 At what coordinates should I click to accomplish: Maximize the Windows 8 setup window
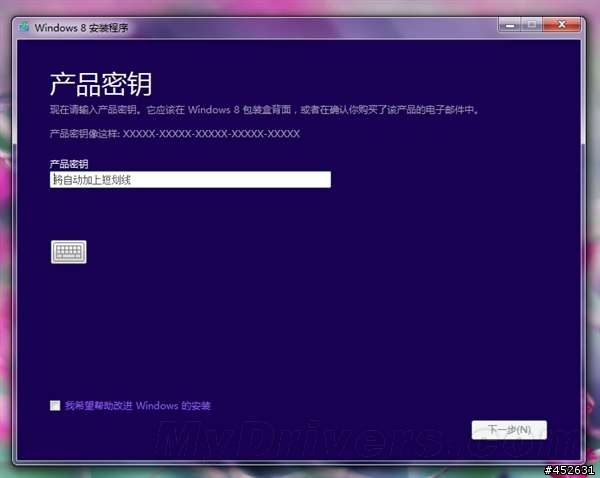point(532,25)
